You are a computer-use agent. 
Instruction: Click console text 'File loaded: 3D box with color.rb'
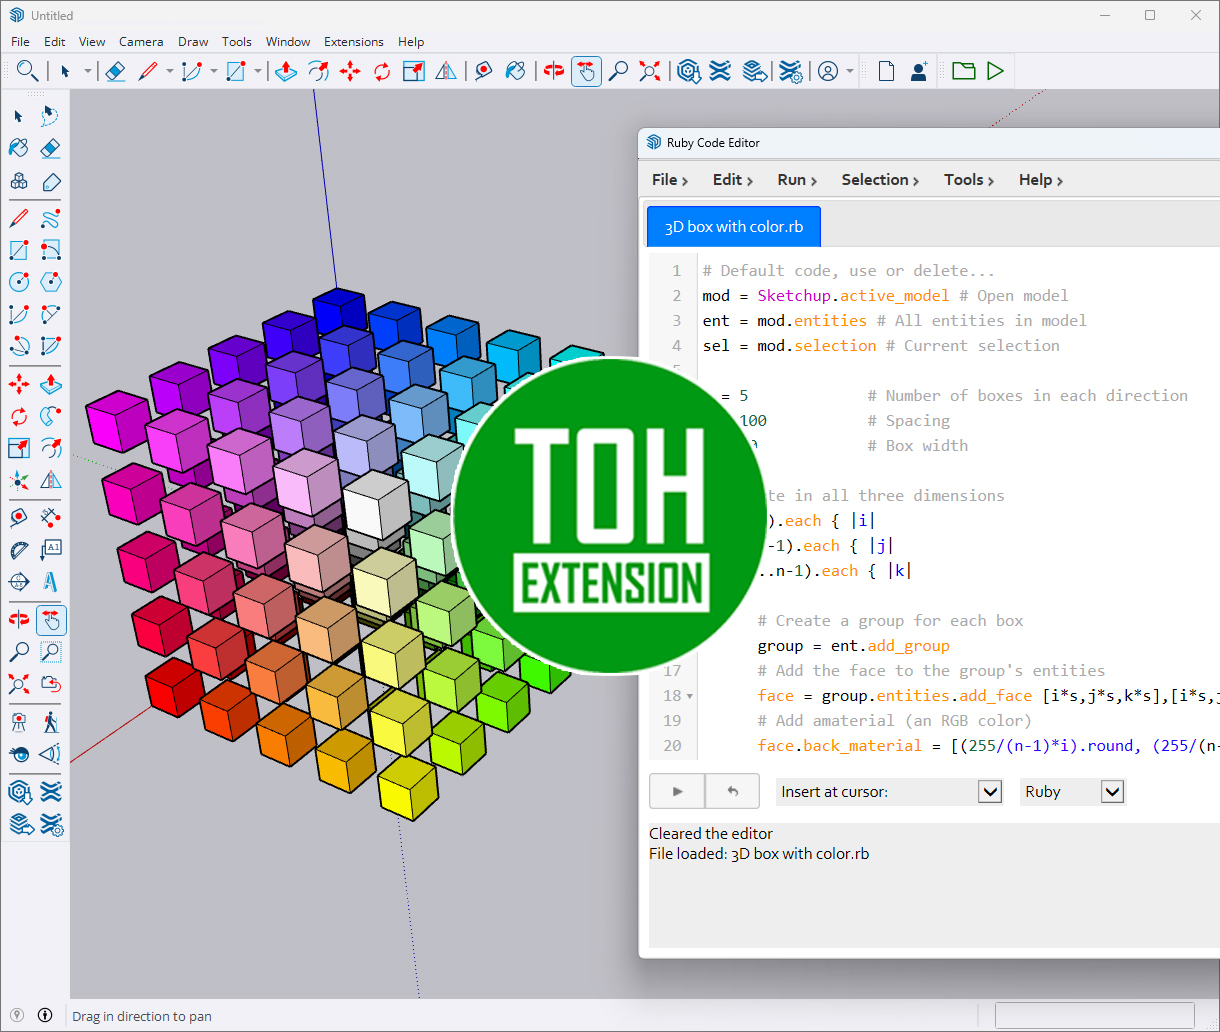(x=759, y=854)
